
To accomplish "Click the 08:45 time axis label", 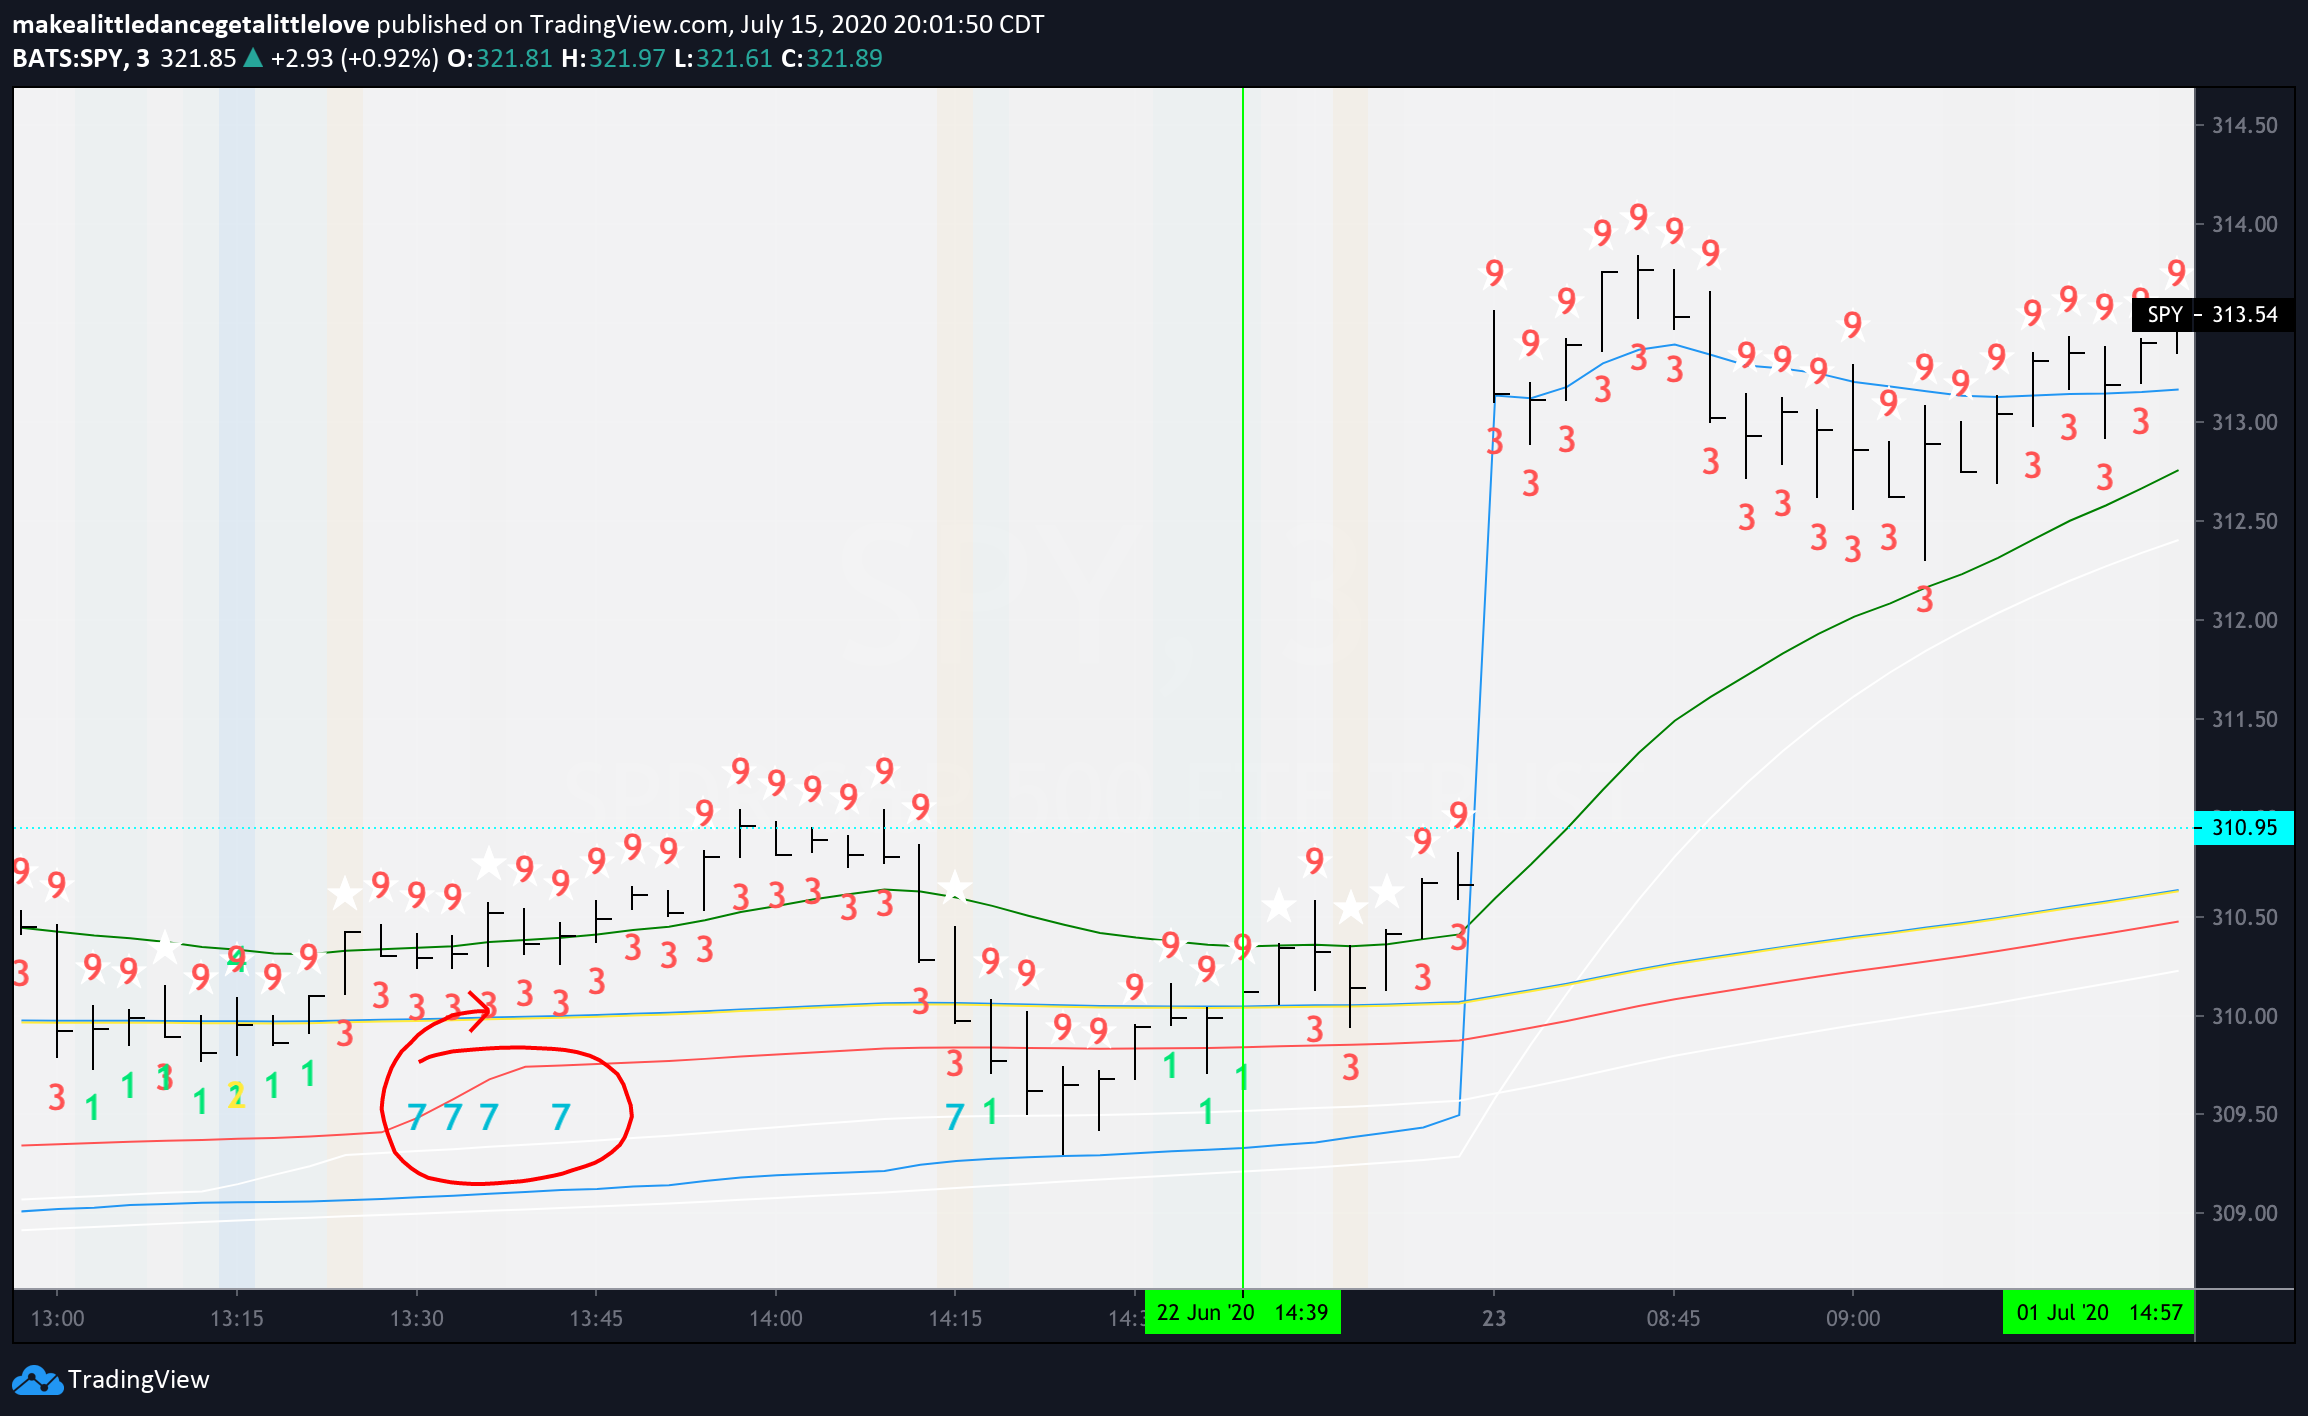I will click(1673, 1318).
